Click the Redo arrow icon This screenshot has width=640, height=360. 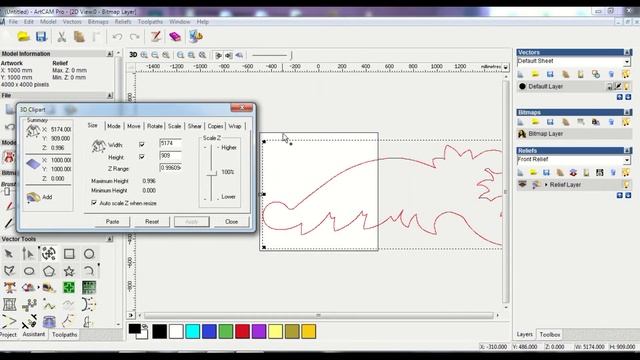pyautogui.click(x=135, y=37)
